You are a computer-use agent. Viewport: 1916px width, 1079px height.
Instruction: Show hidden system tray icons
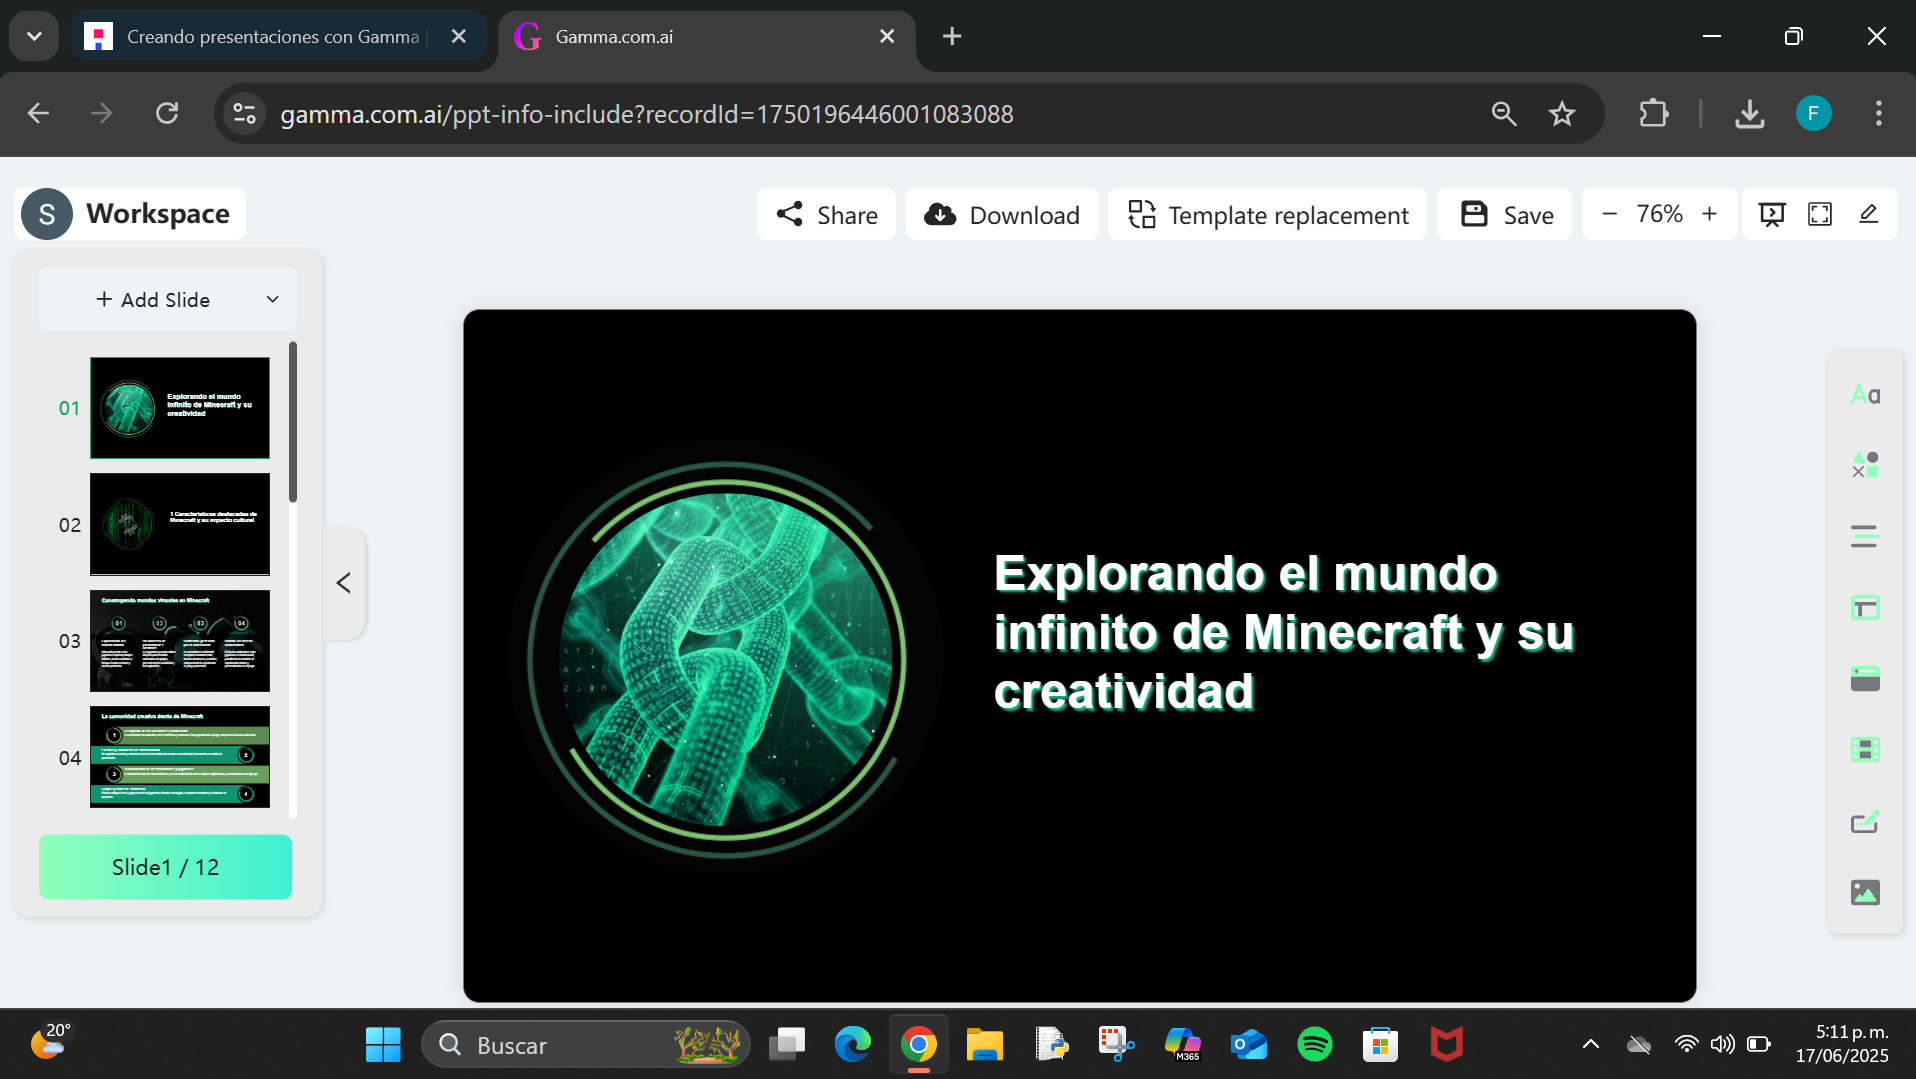(x=1591, y=1045)
